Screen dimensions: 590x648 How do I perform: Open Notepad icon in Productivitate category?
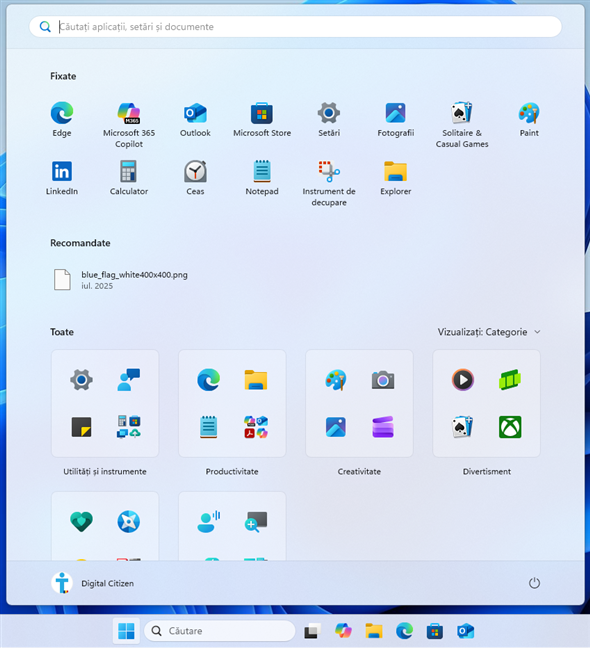(209, 427)
